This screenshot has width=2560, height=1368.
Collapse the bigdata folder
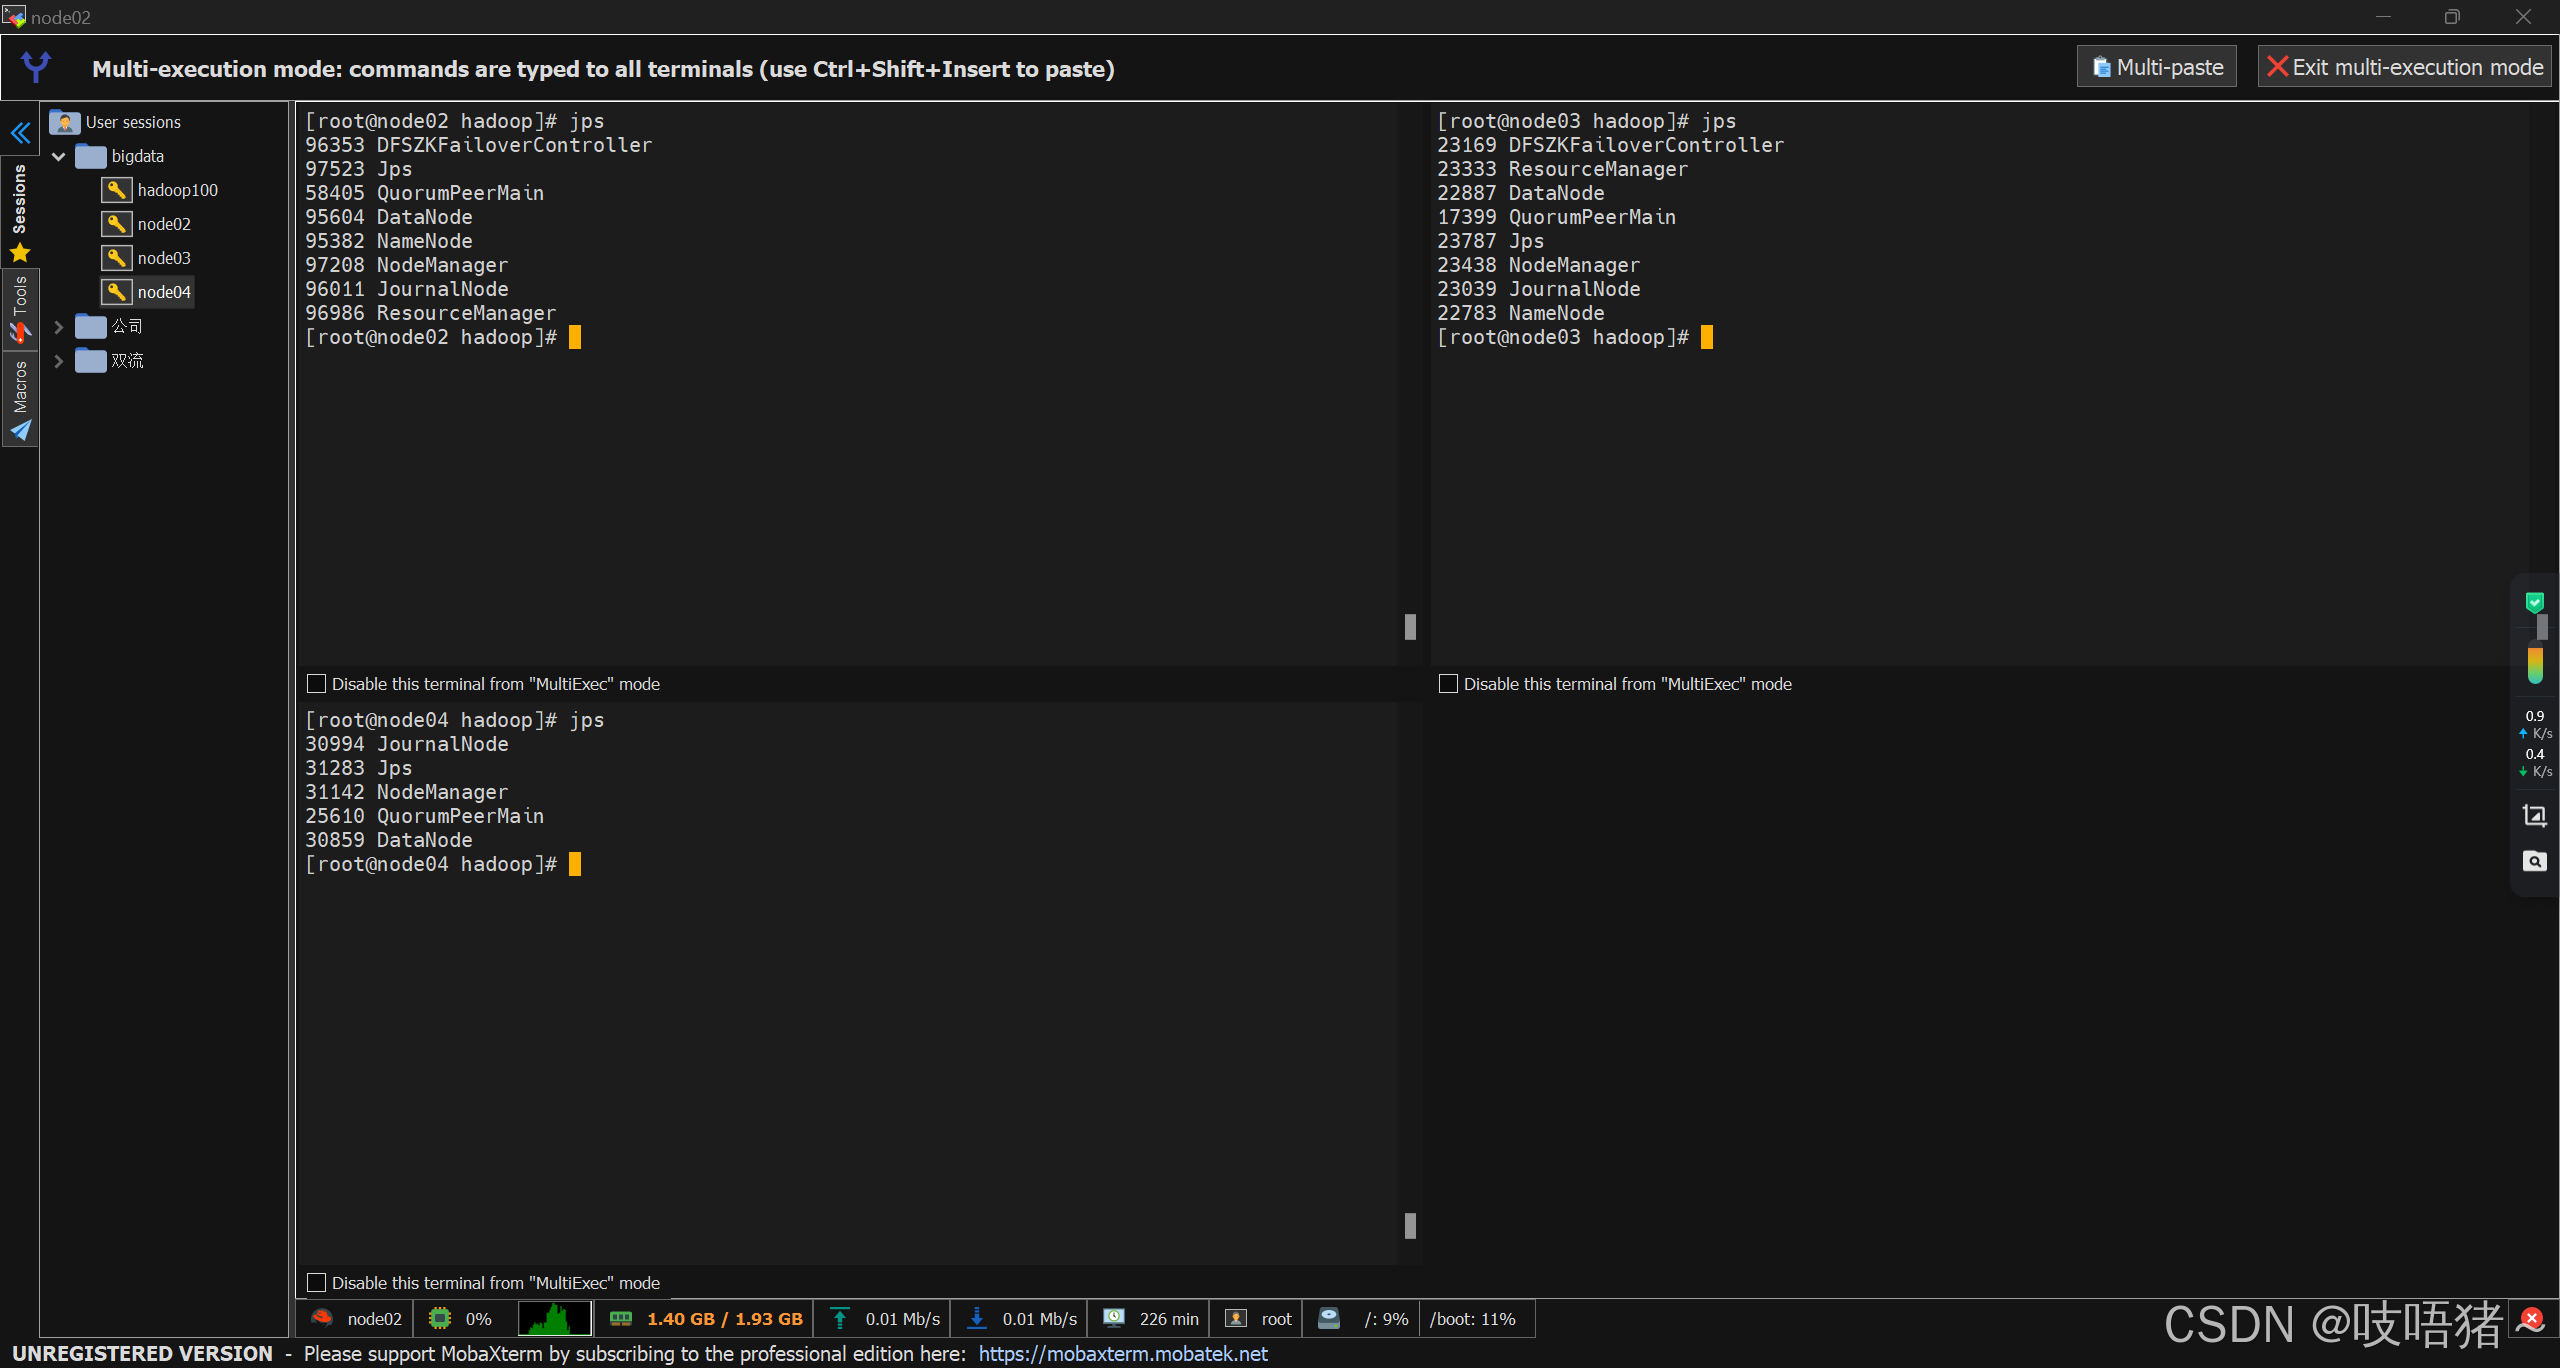pos(59,156)
